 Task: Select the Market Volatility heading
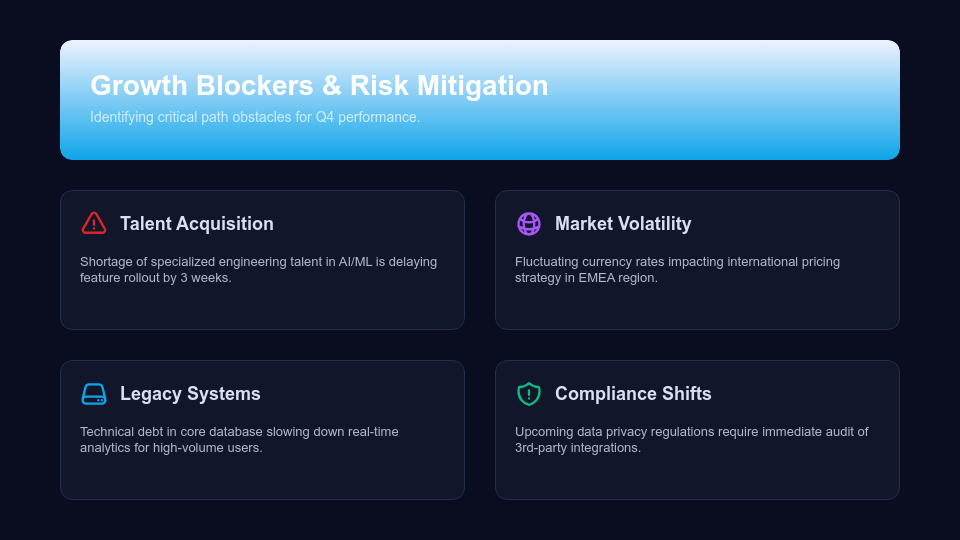(x=622, y=224)
